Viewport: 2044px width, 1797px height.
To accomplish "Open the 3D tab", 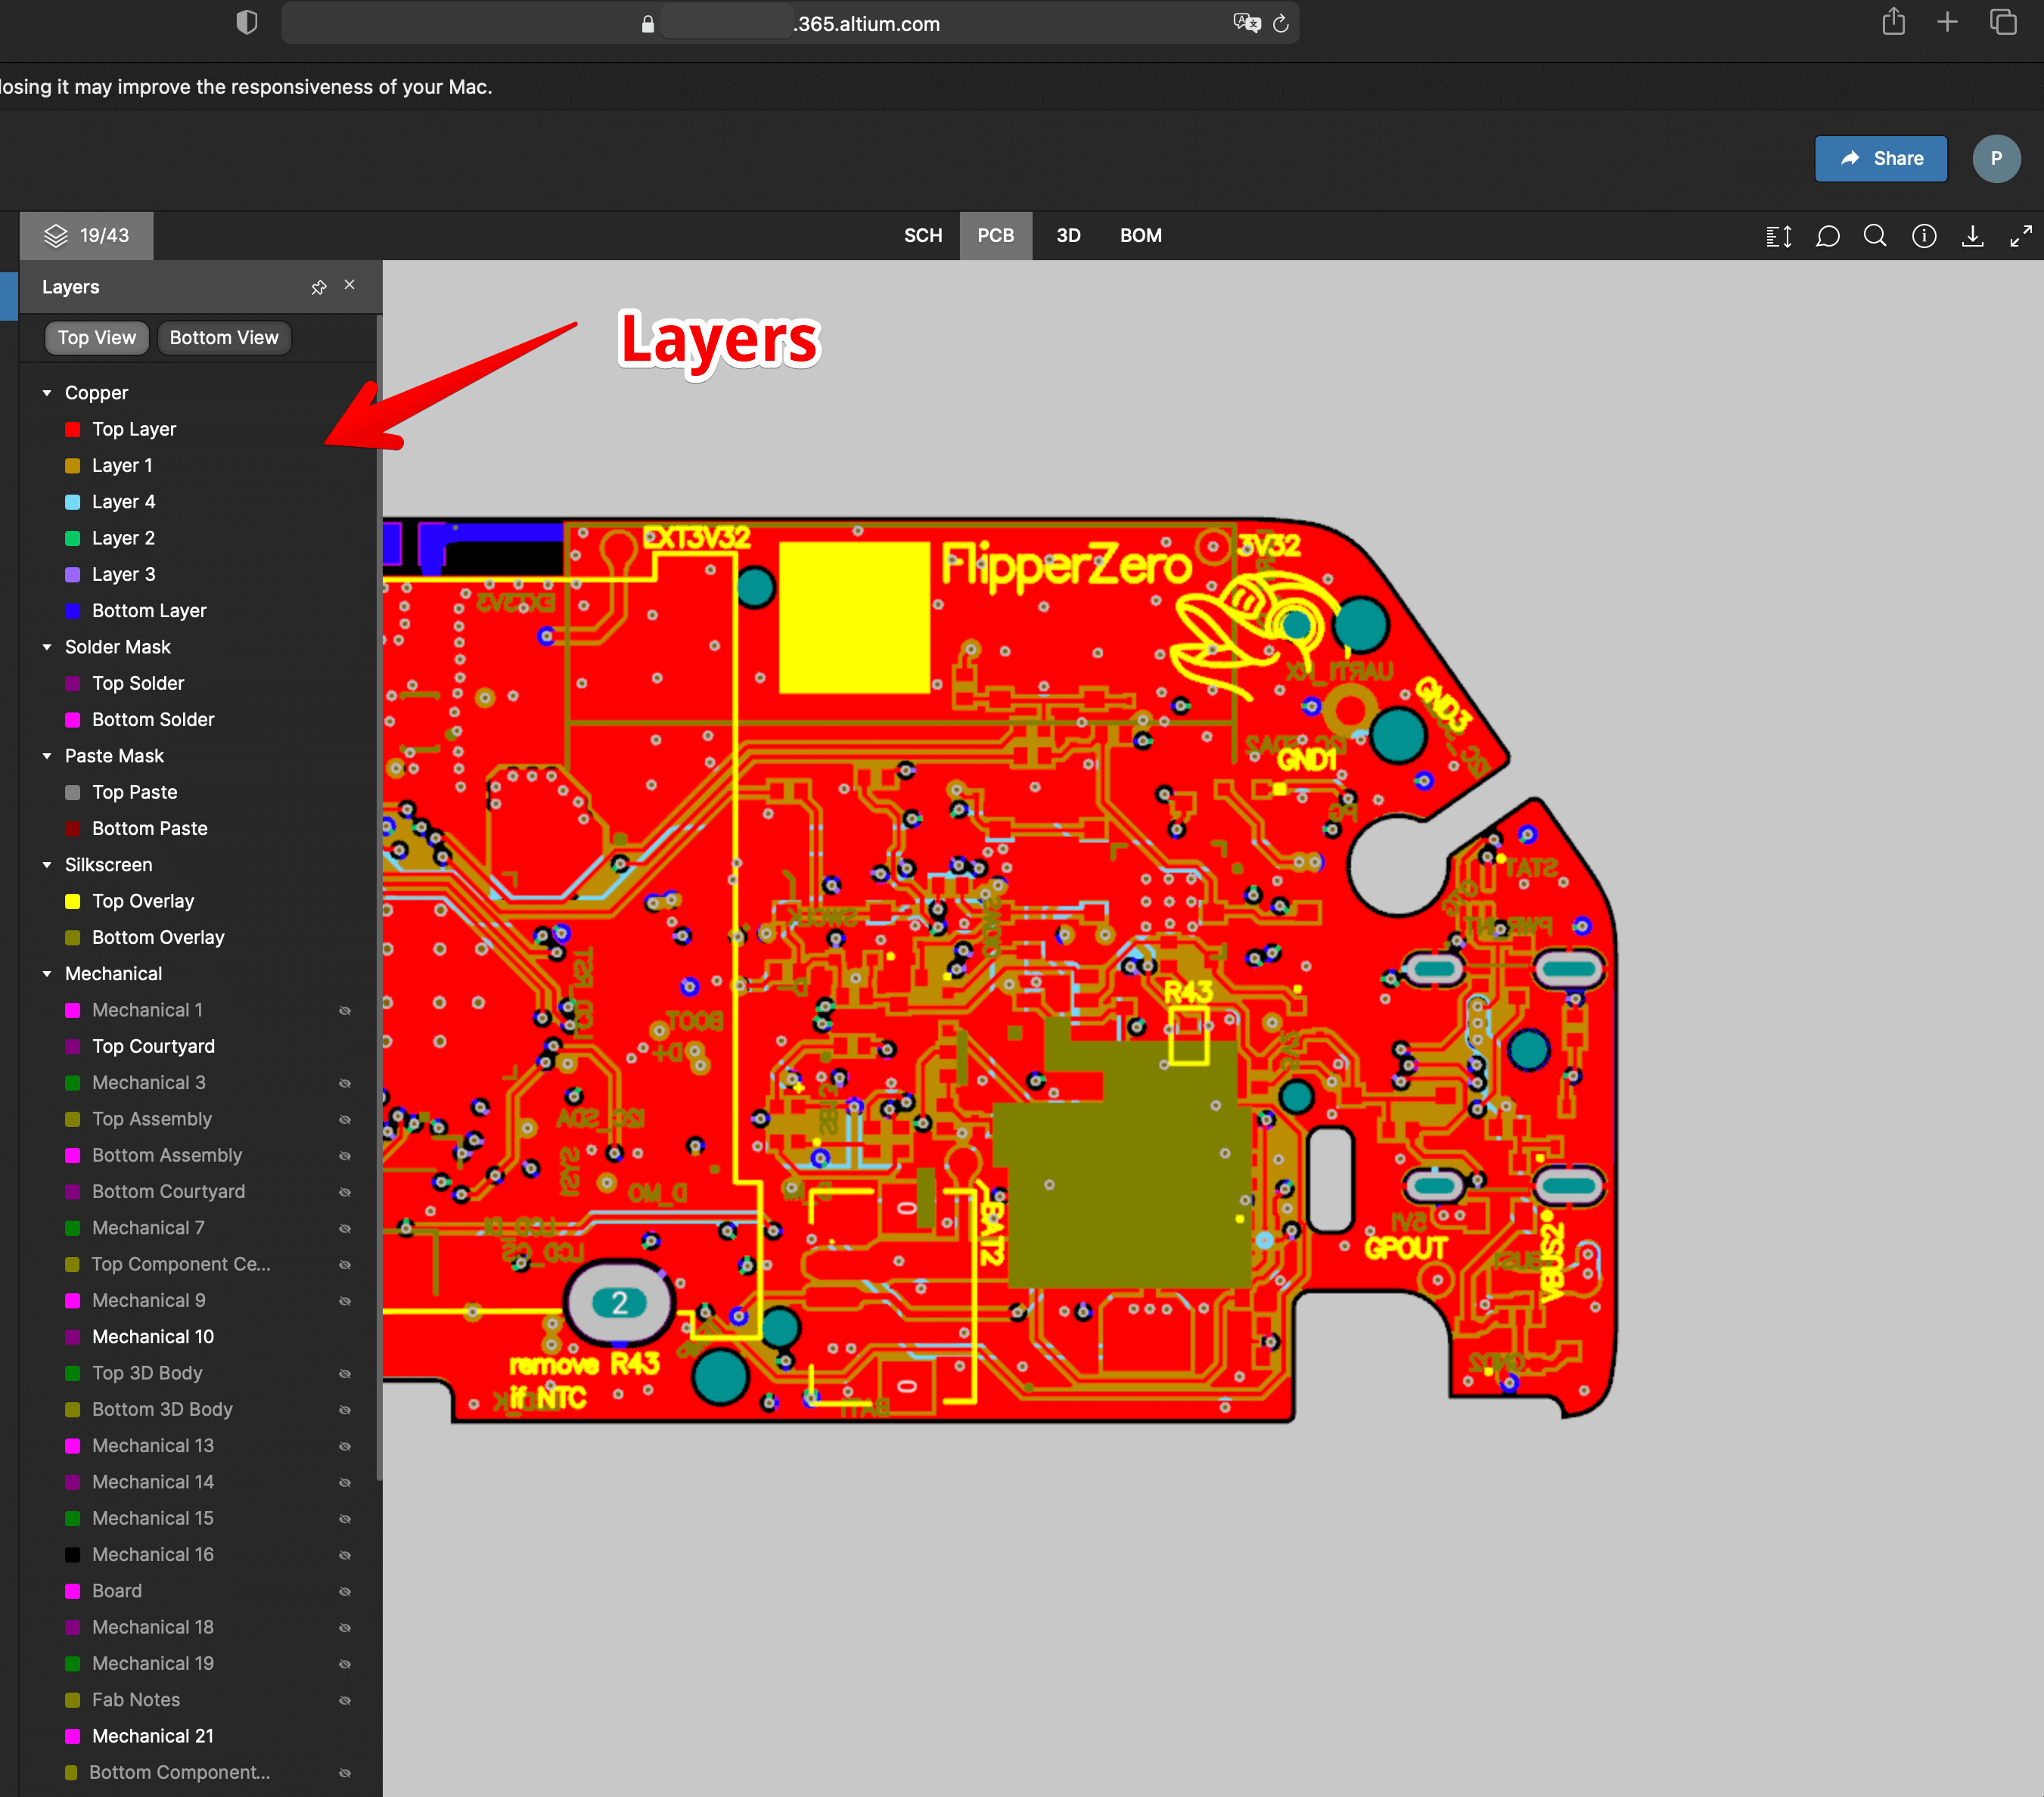I will (x=1068, y=236).
